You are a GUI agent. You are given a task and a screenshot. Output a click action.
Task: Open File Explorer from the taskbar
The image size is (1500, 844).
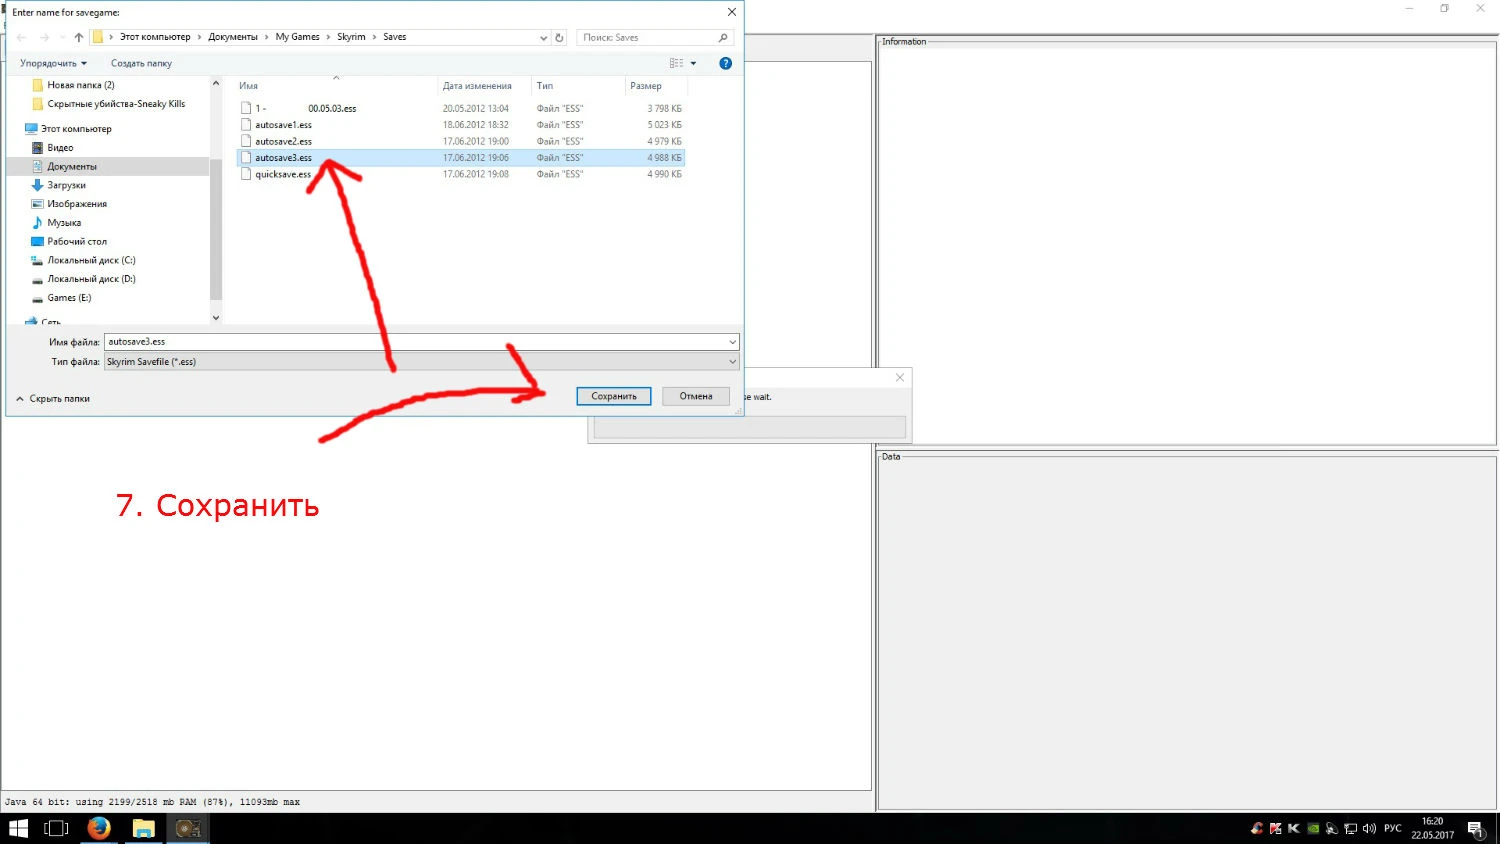(x=143, y=828)
